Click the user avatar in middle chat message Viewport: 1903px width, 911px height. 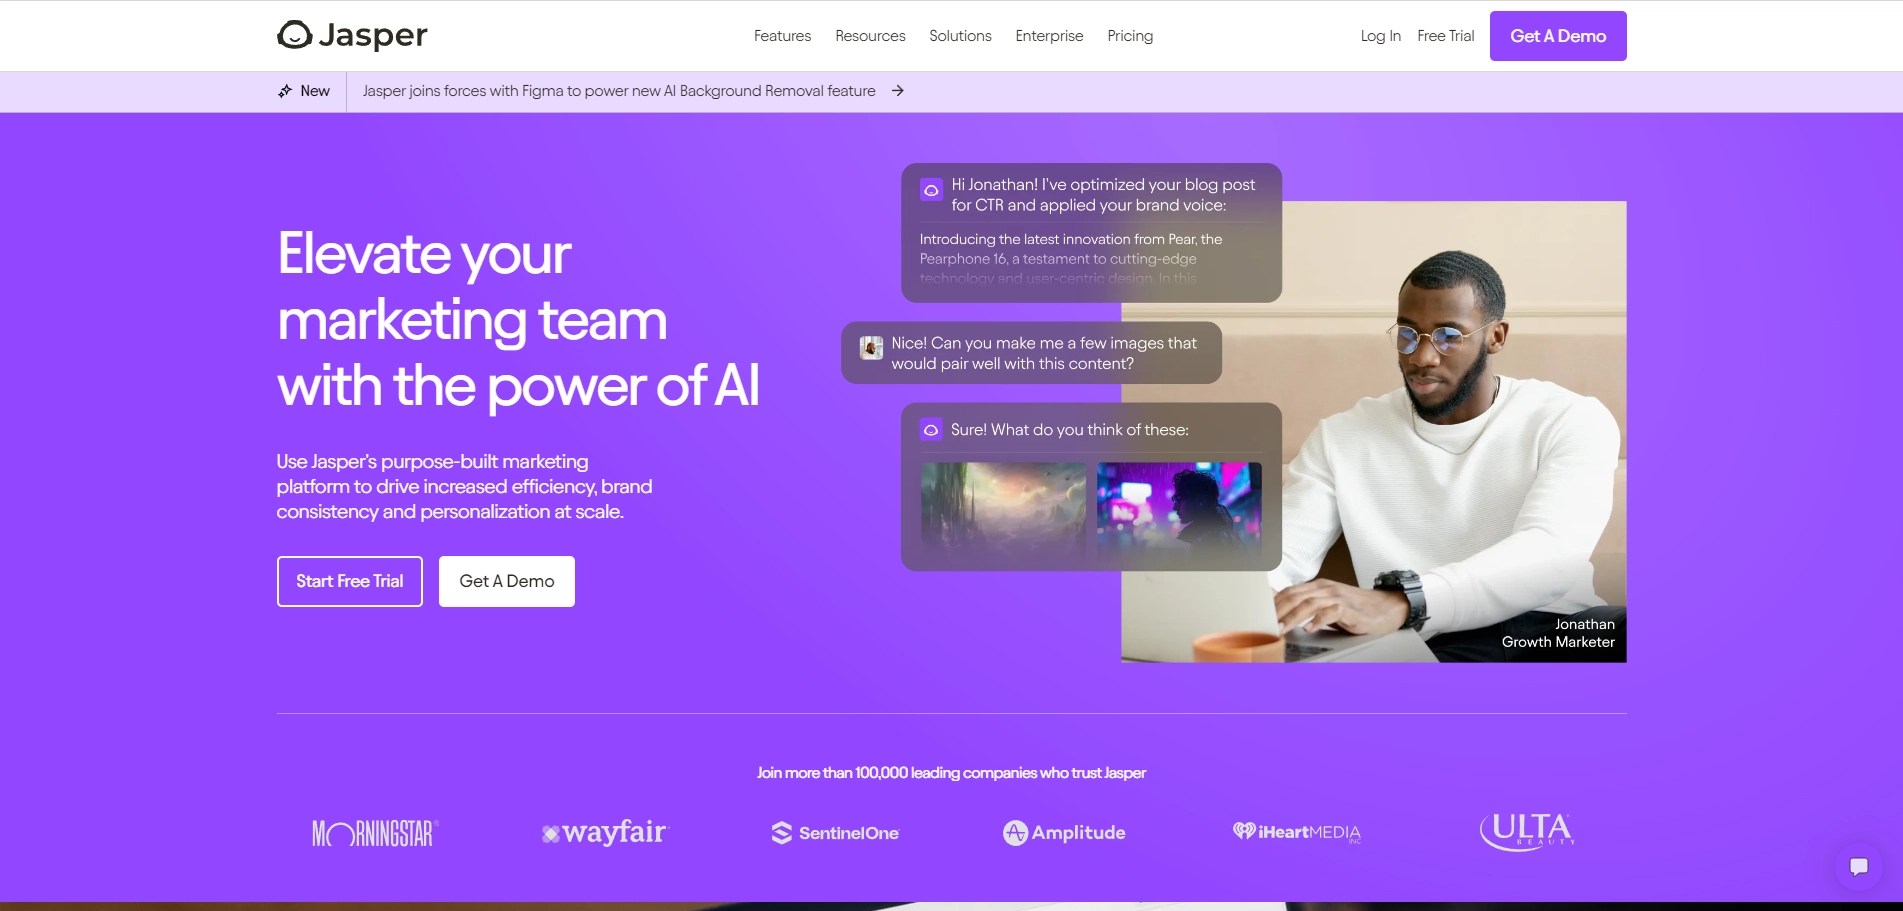pos(872,348)
